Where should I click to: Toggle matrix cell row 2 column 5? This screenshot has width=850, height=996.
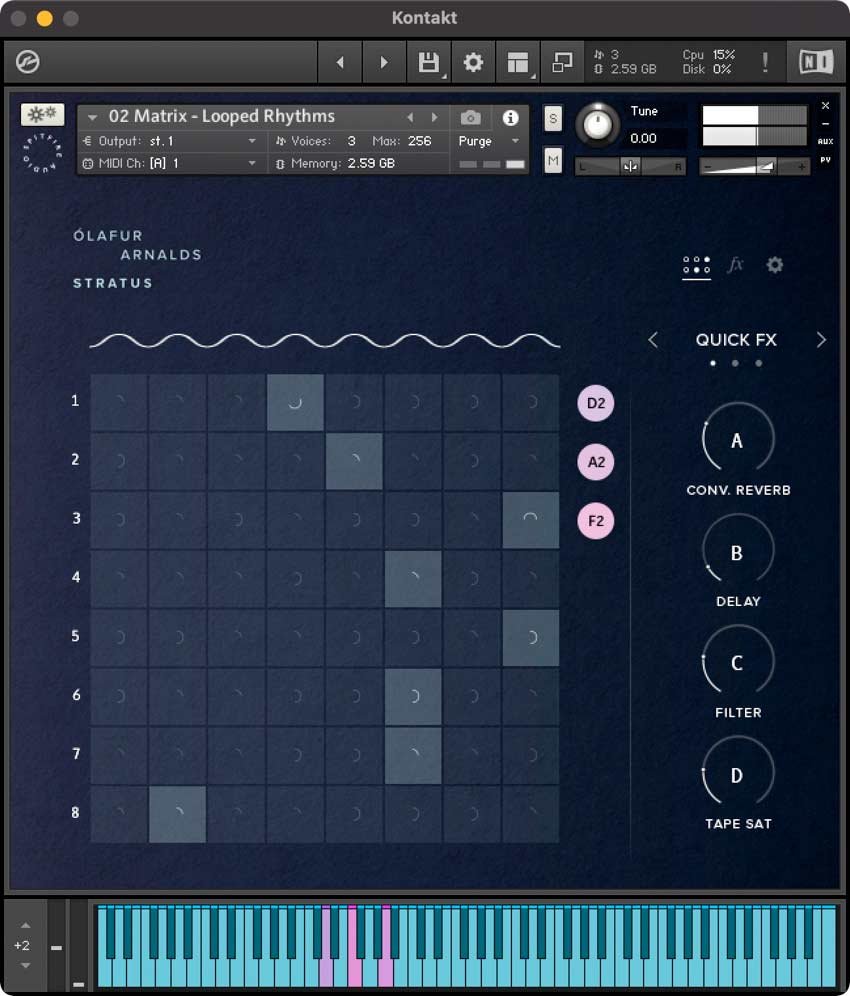coord(354,461)
